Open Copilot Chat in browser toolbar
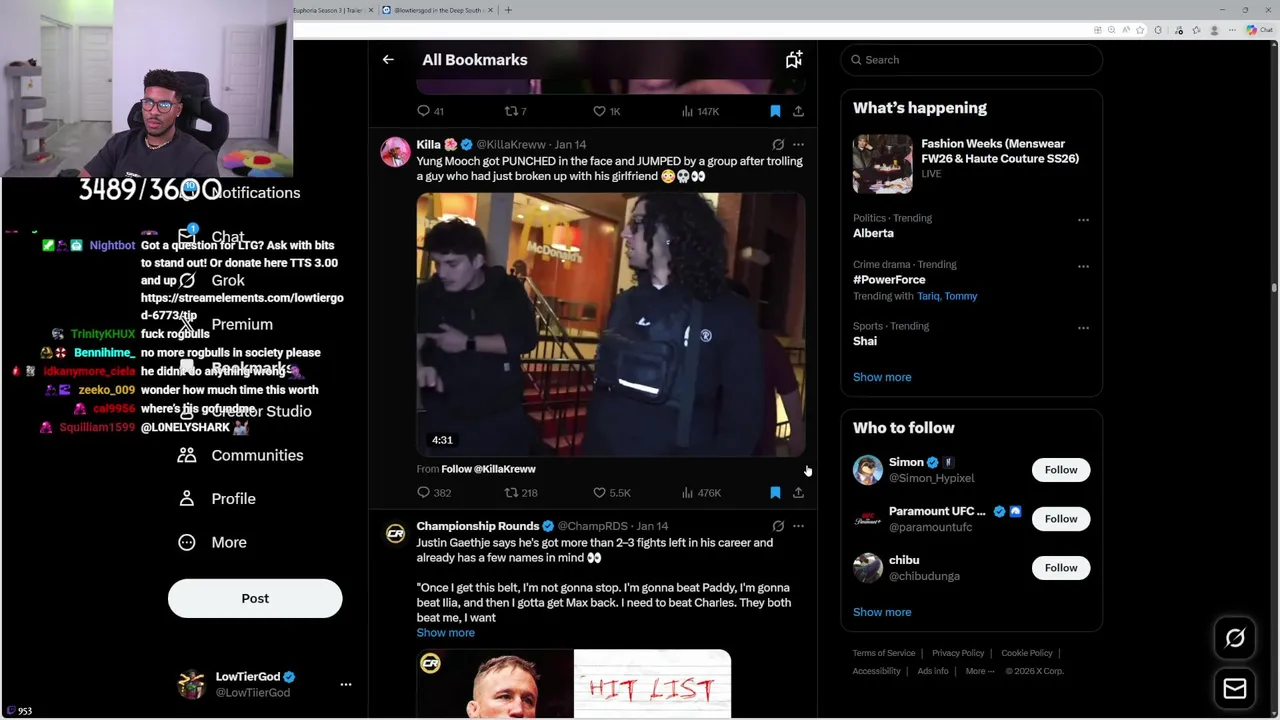Image resolution: width=1280 pixels, height=720 pixels. click(1258, 30)
